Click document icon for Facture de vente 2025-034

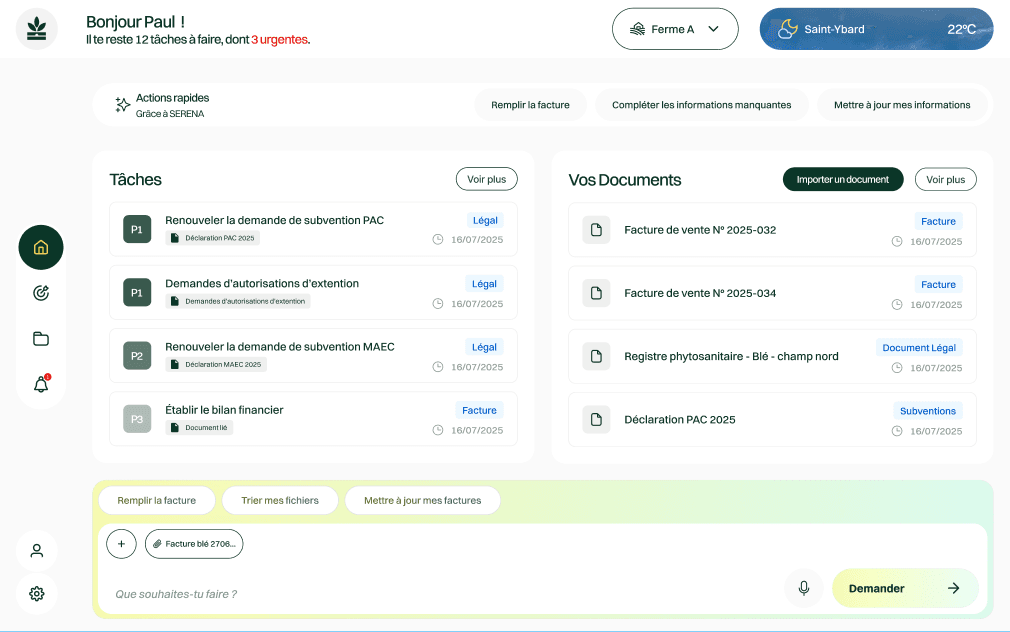point(596,293)
